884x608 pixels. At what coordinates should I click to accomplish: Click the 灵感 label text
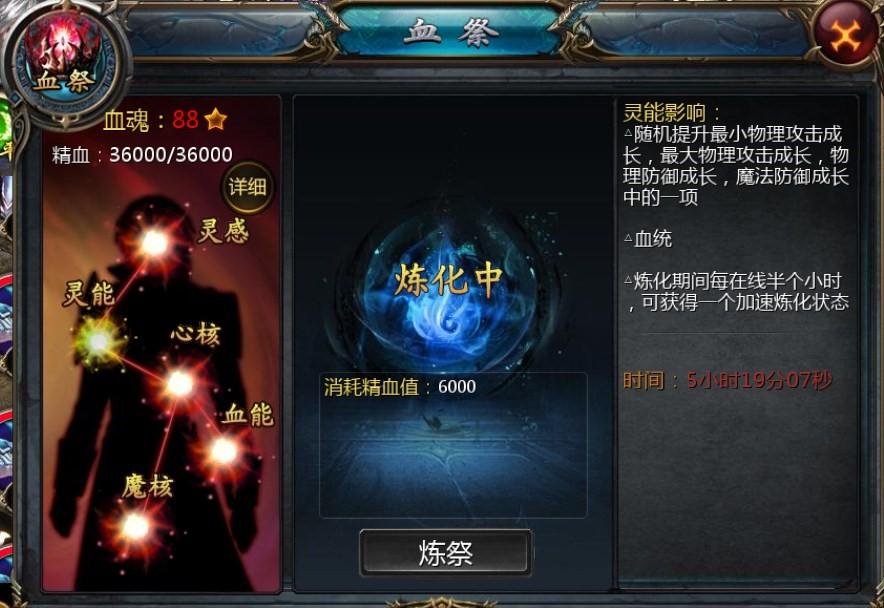(x=223, y=230)
